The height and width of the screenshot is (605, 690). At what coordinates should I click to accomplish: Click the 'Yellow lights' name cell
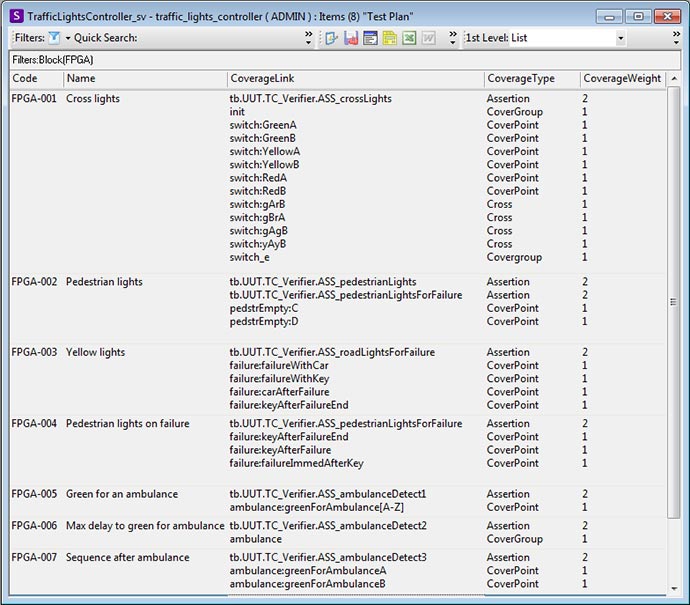95,352
